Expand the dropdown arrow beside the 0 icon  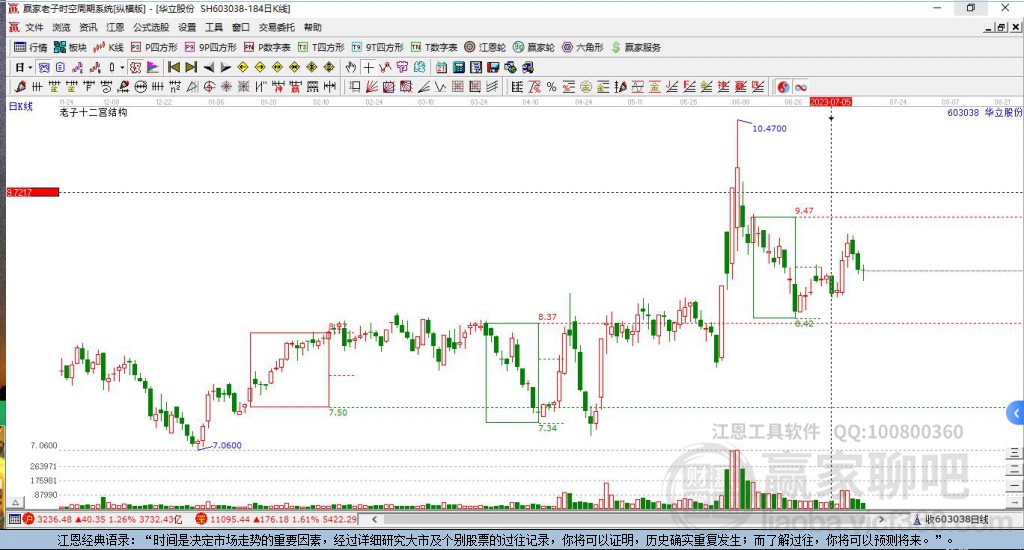tap(122, 67)
